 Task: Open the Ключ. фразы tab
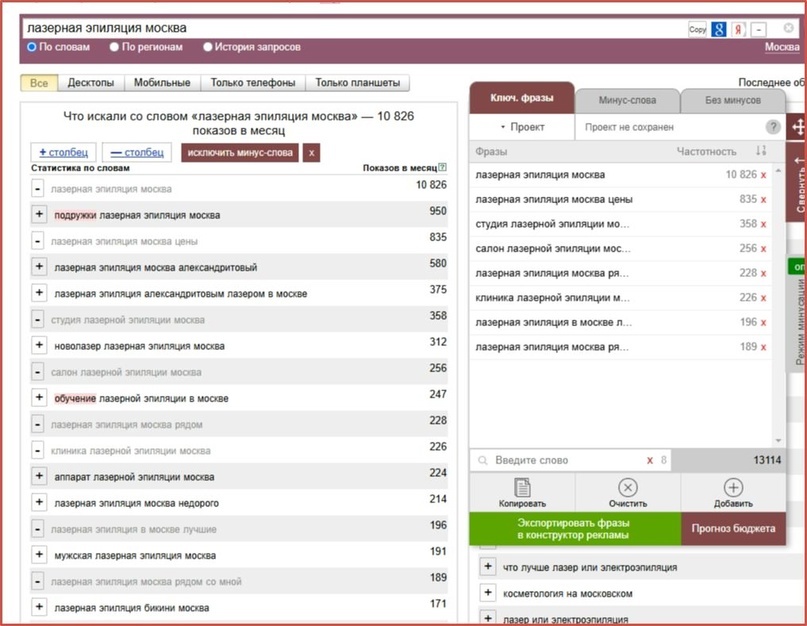(x=522, y=98)
